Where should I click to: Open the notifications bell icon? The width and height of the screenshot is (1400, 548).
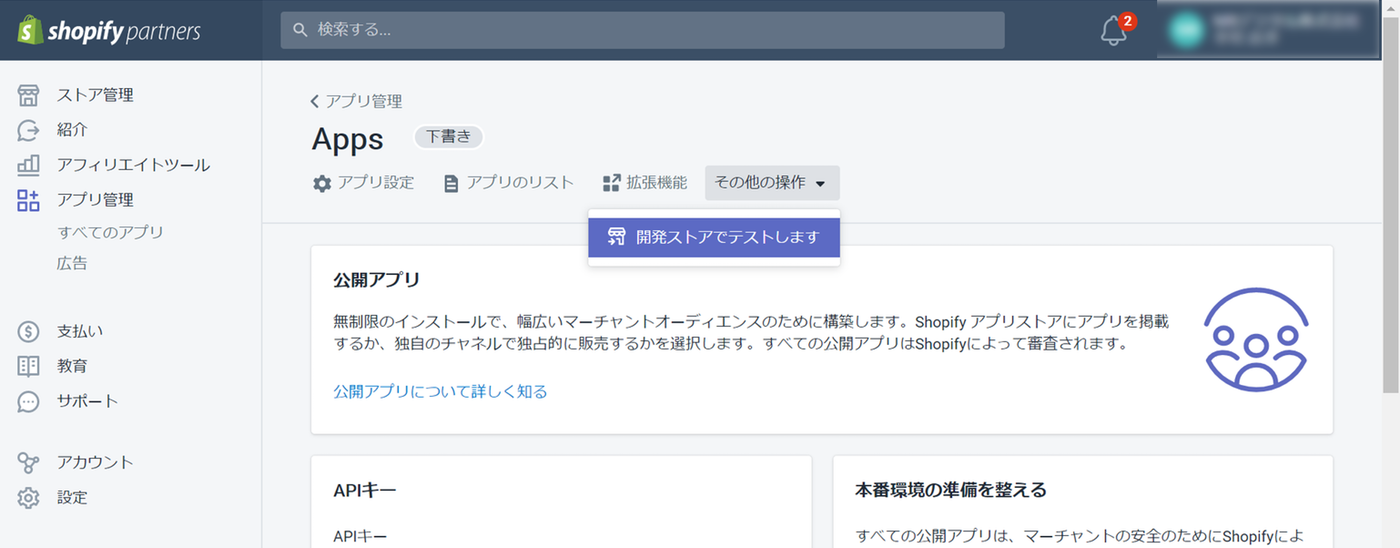(x=1113, y=31)
